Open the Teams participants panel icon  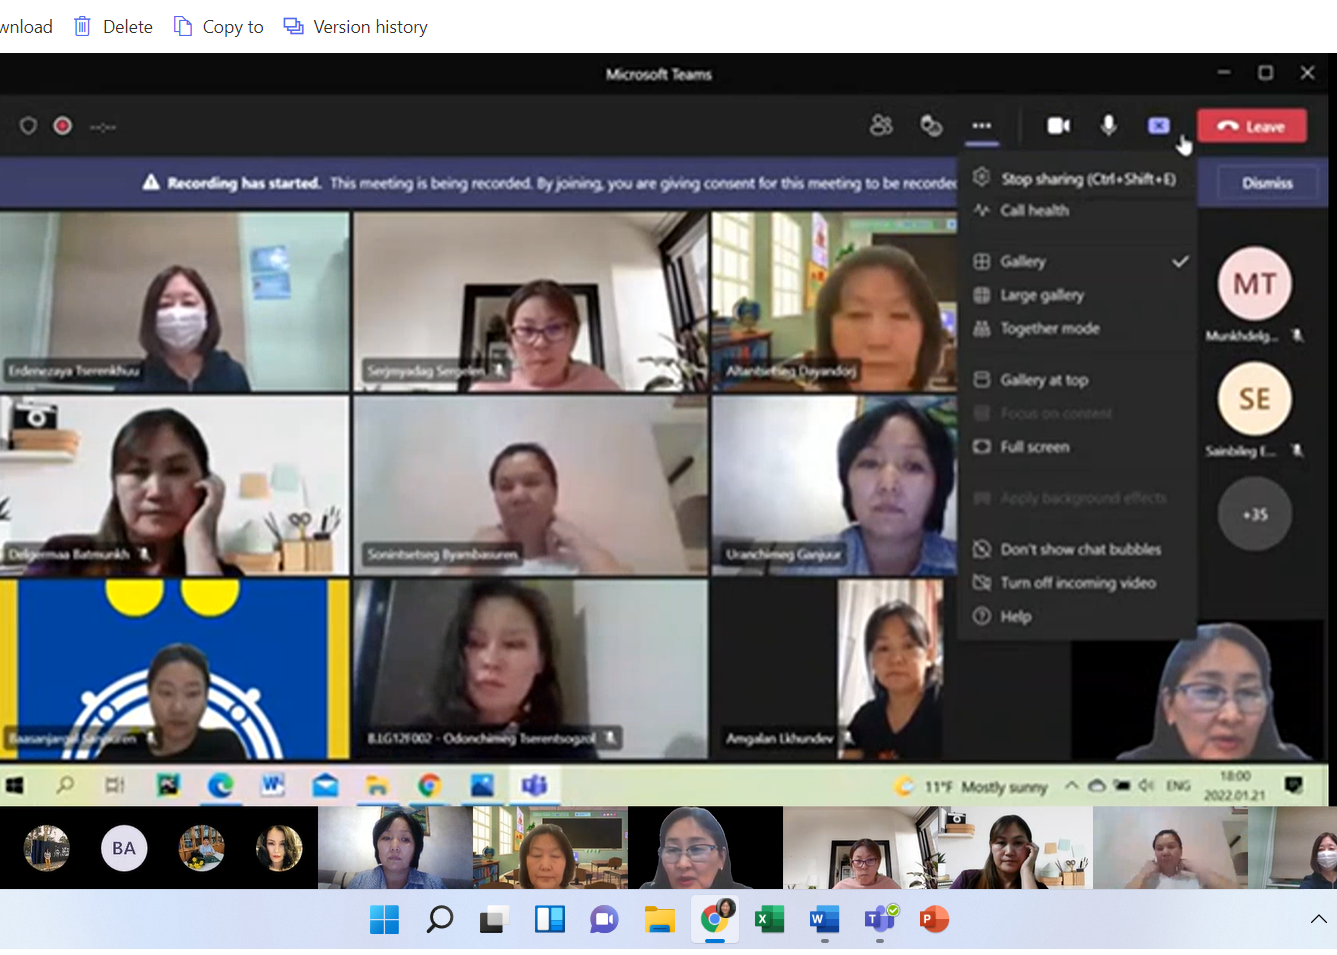click(x=881, y=125)
